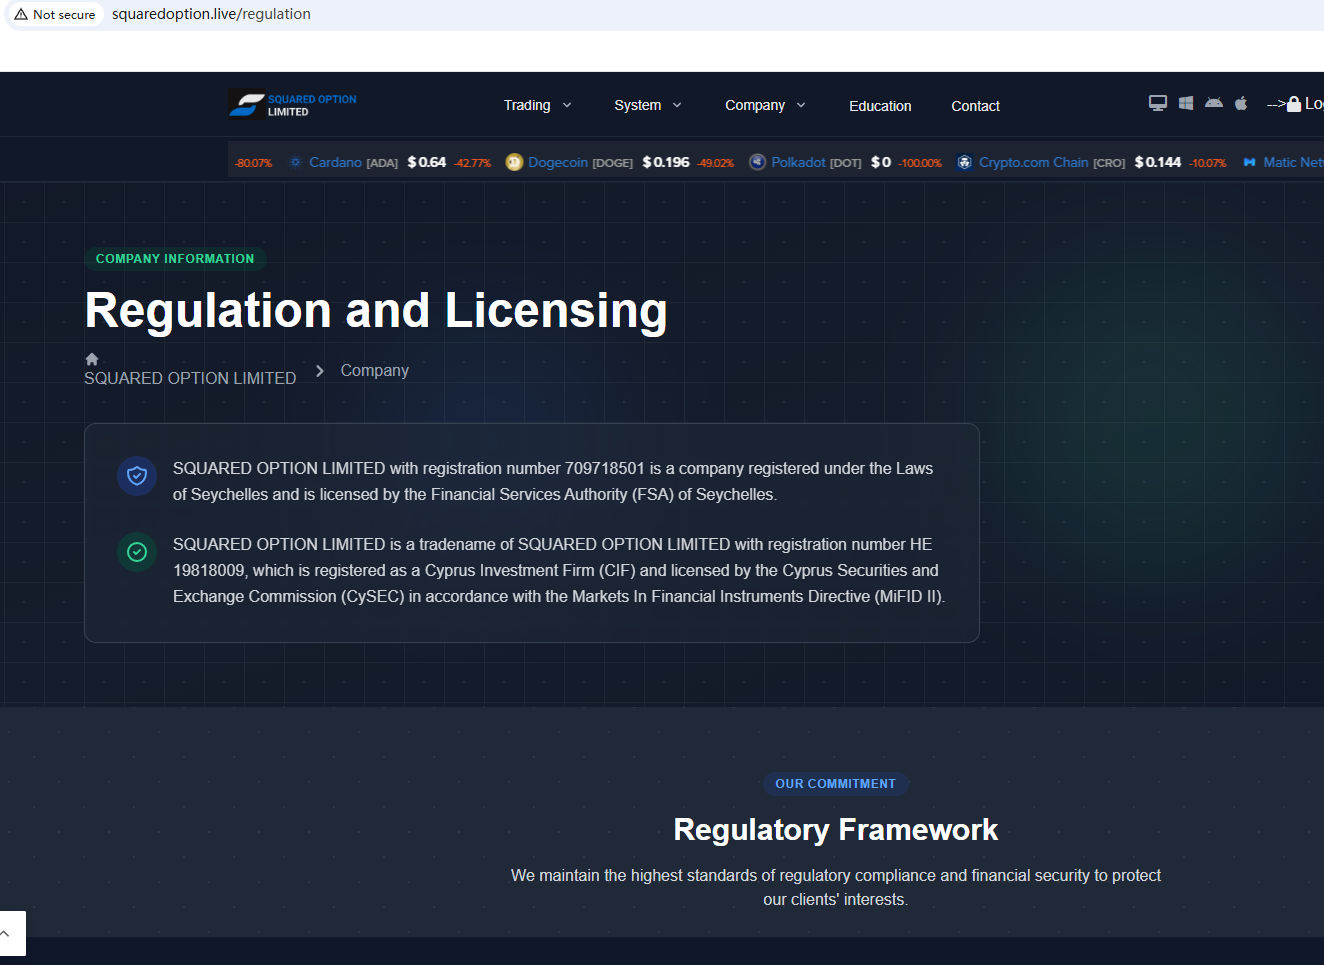
Task: Go to the Education page
Action: click(880, 106)
